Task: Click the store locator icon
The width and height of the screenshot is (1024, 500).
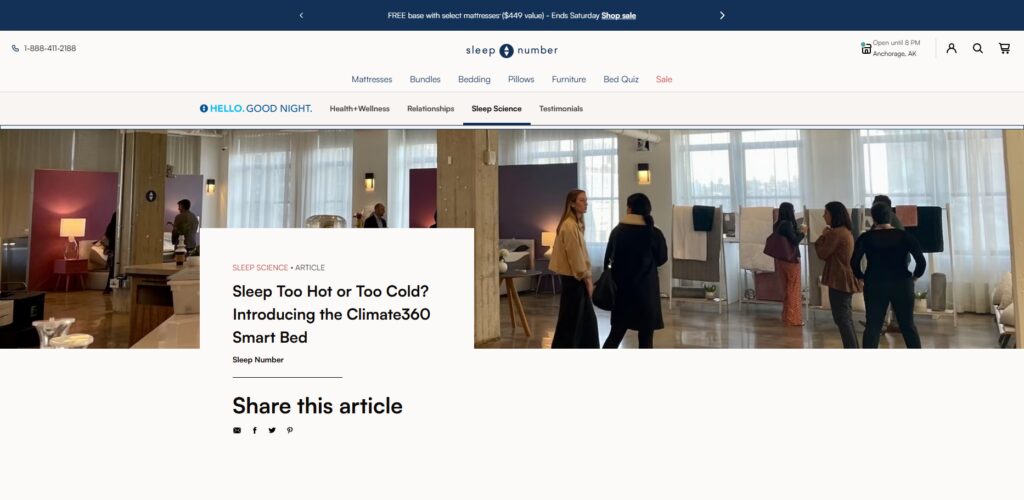Action: (x=866, y=48)
